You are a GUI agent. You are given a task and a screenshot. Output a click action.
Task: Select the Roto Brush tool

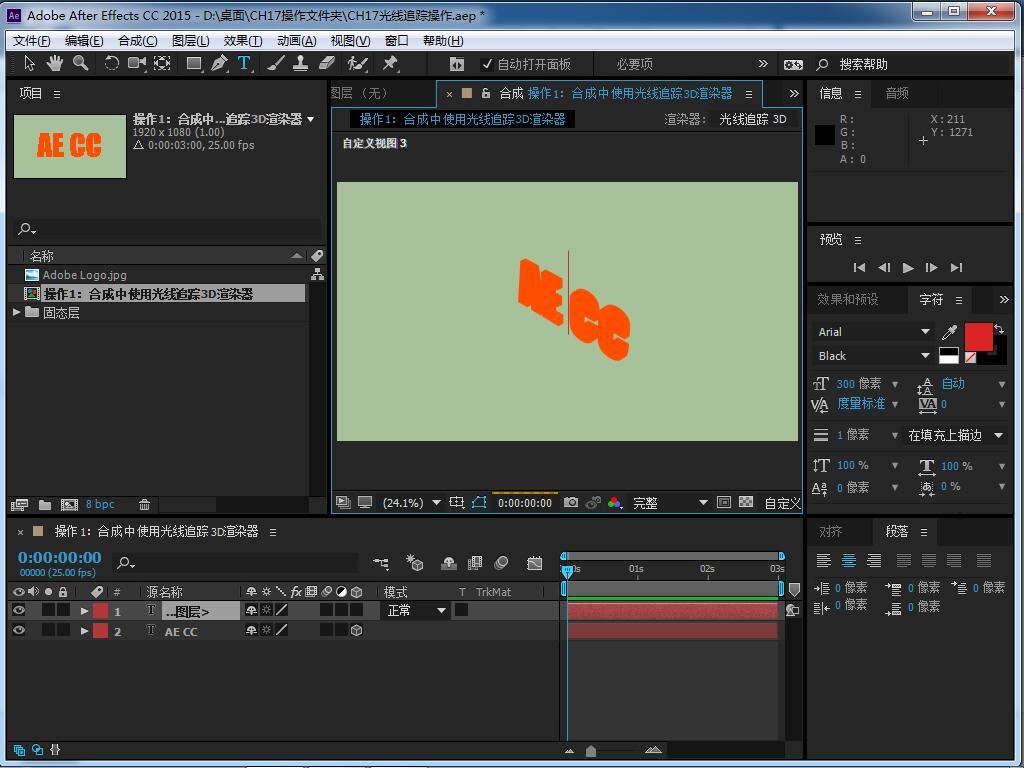point(357,63)
